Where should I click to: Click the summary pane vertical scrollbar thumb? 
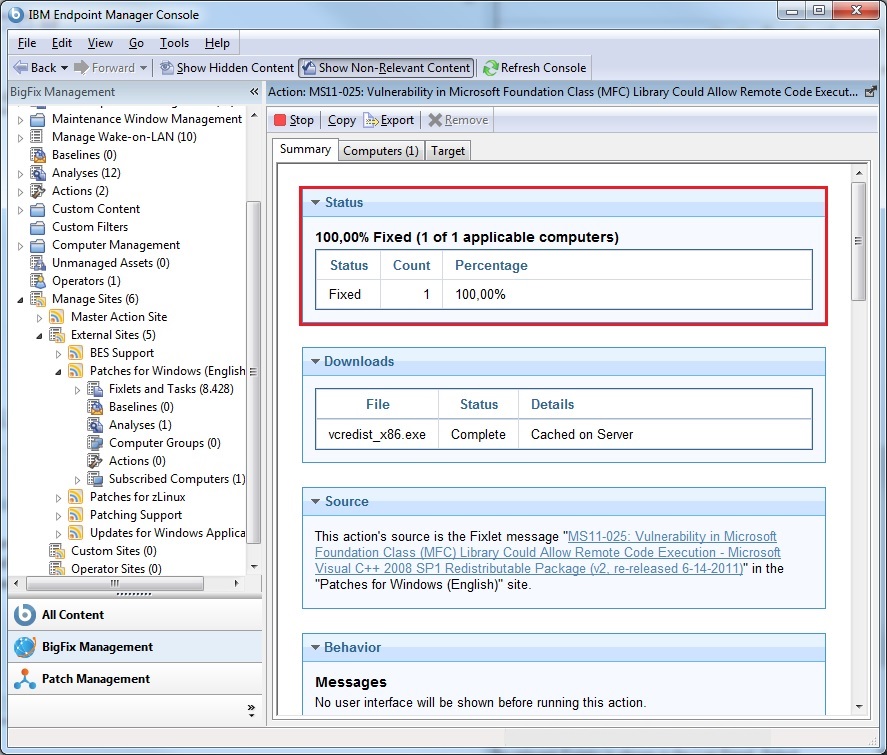(858, 241)
